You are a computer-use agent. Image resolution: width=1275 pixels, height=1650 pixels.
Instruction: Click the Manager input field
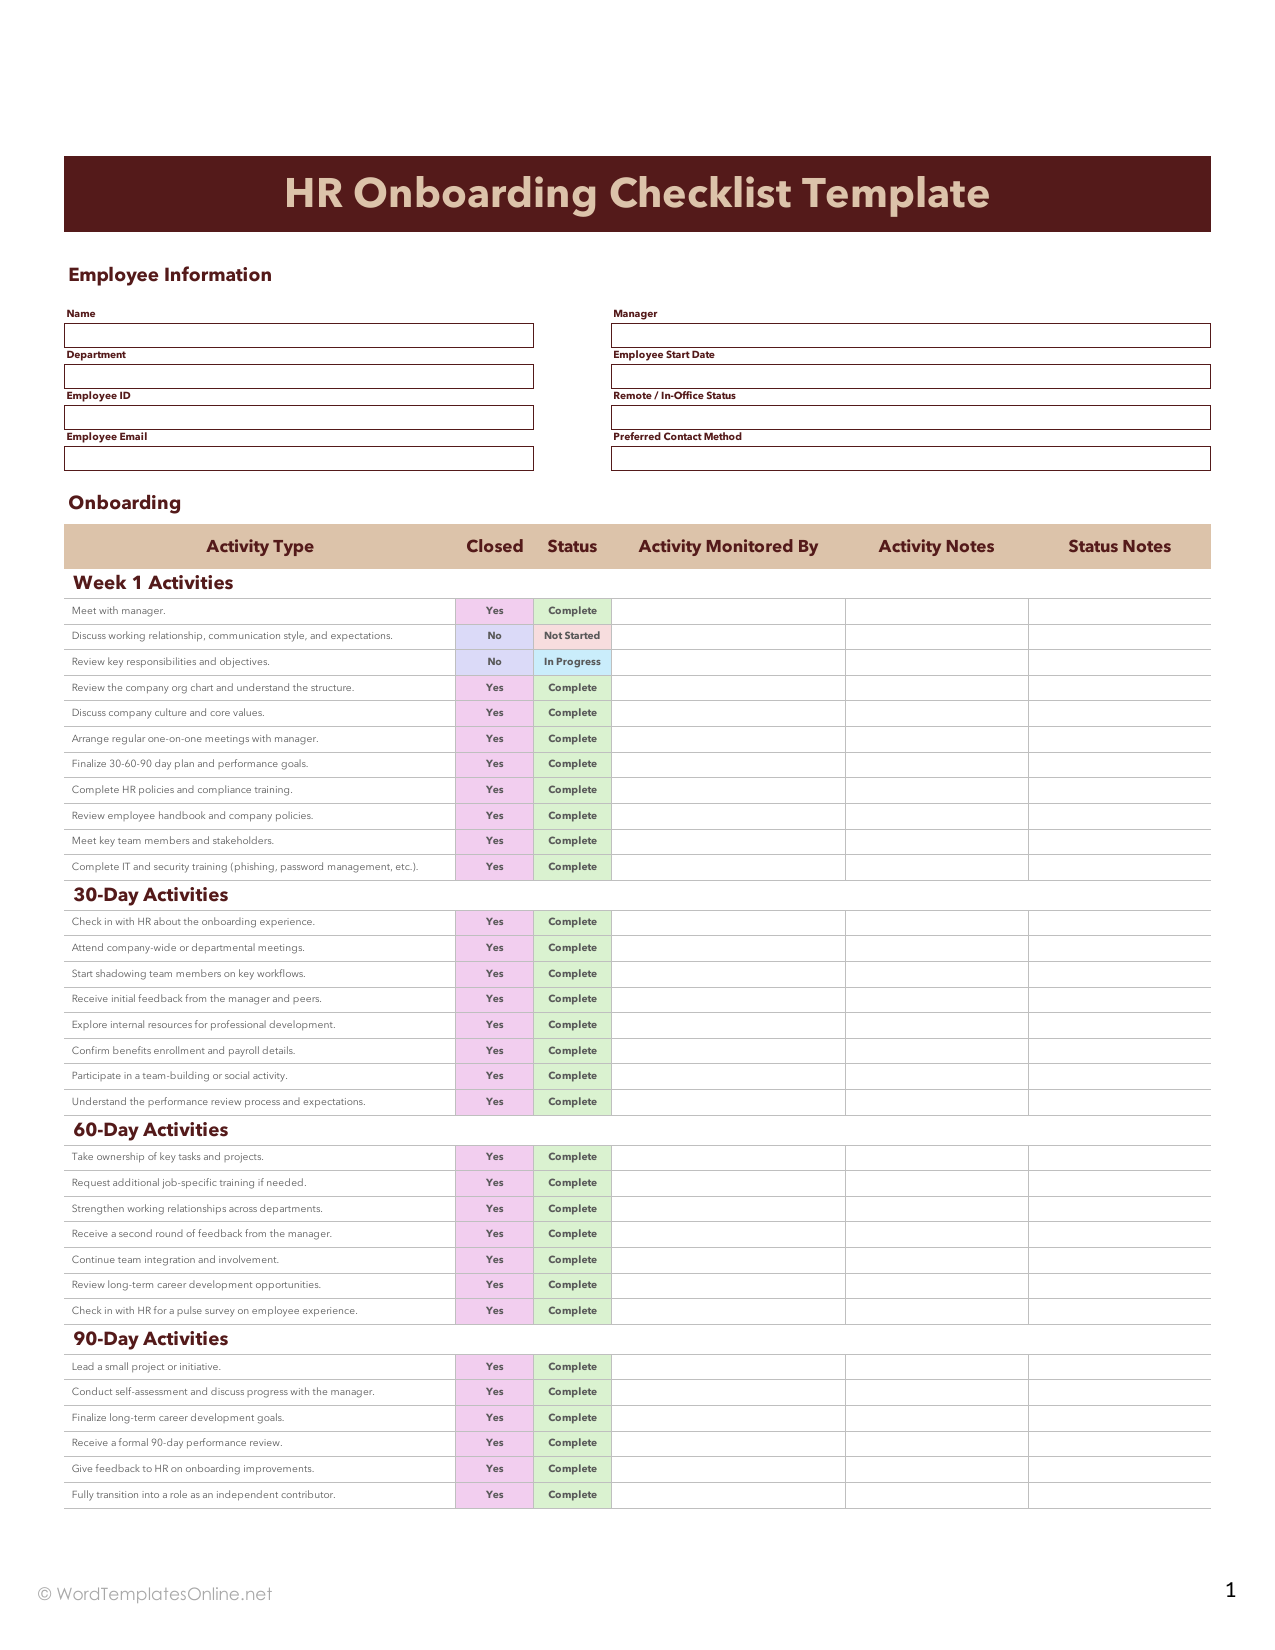pyautogui.click(x=910, y=335)
